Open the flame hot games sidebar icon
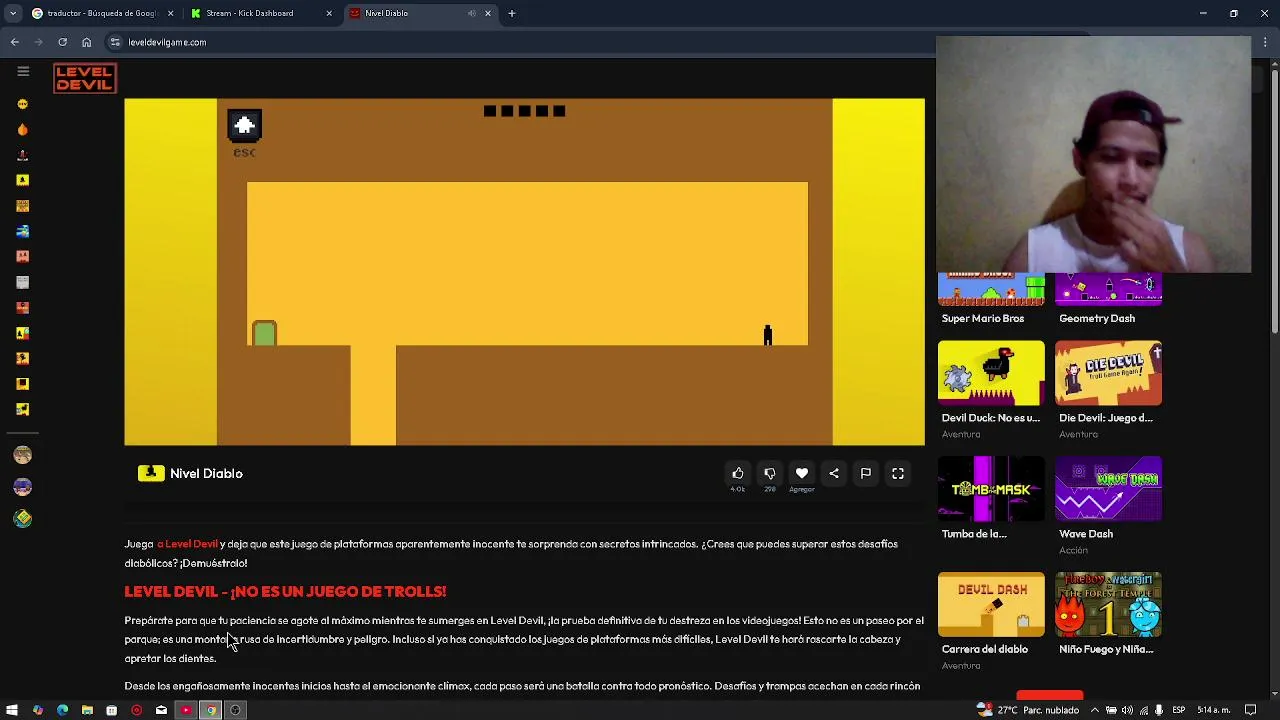 [23, 129]
